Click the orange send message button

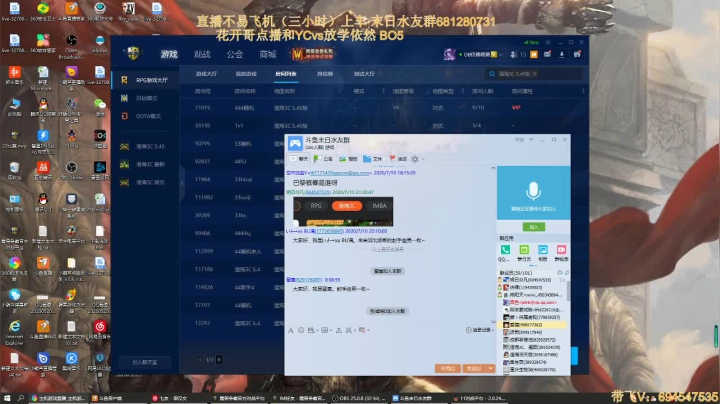pyautogui.click(x=474, y=368)
